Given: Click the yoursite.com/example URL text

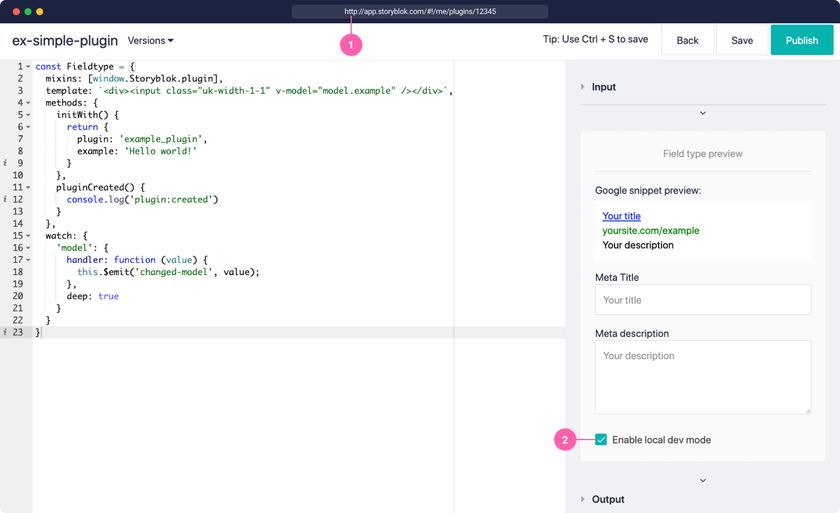Looking at the screenshot, I should [650, 230].
